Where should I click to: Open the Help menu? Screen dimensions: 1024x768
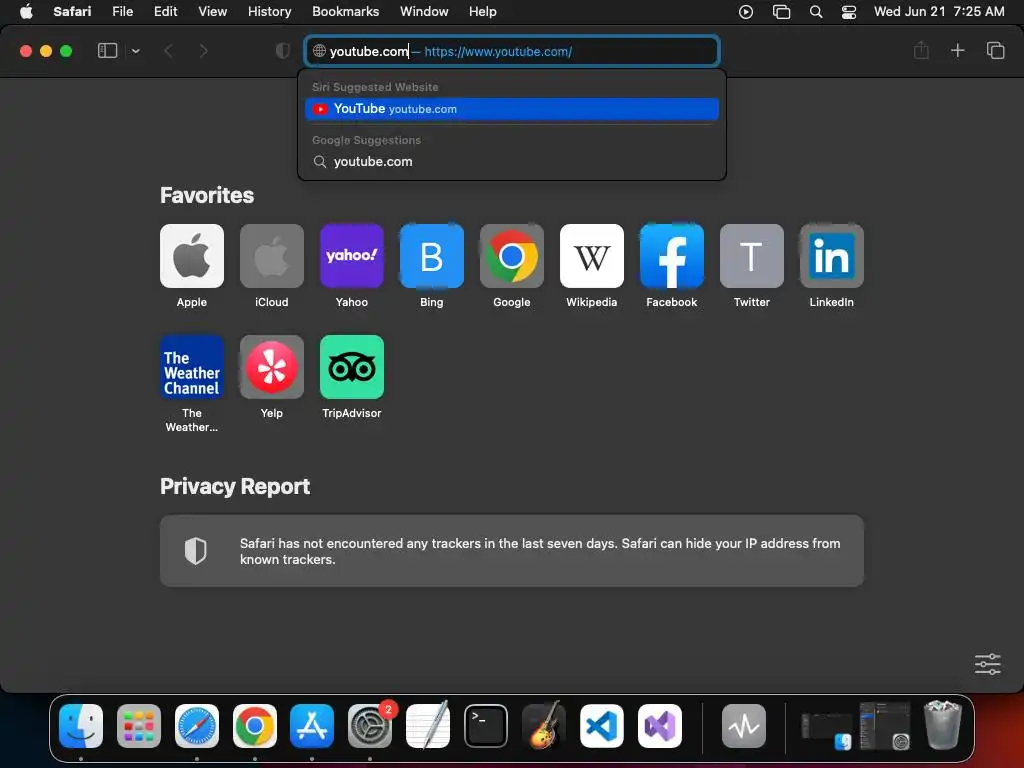tap(483, 12)
